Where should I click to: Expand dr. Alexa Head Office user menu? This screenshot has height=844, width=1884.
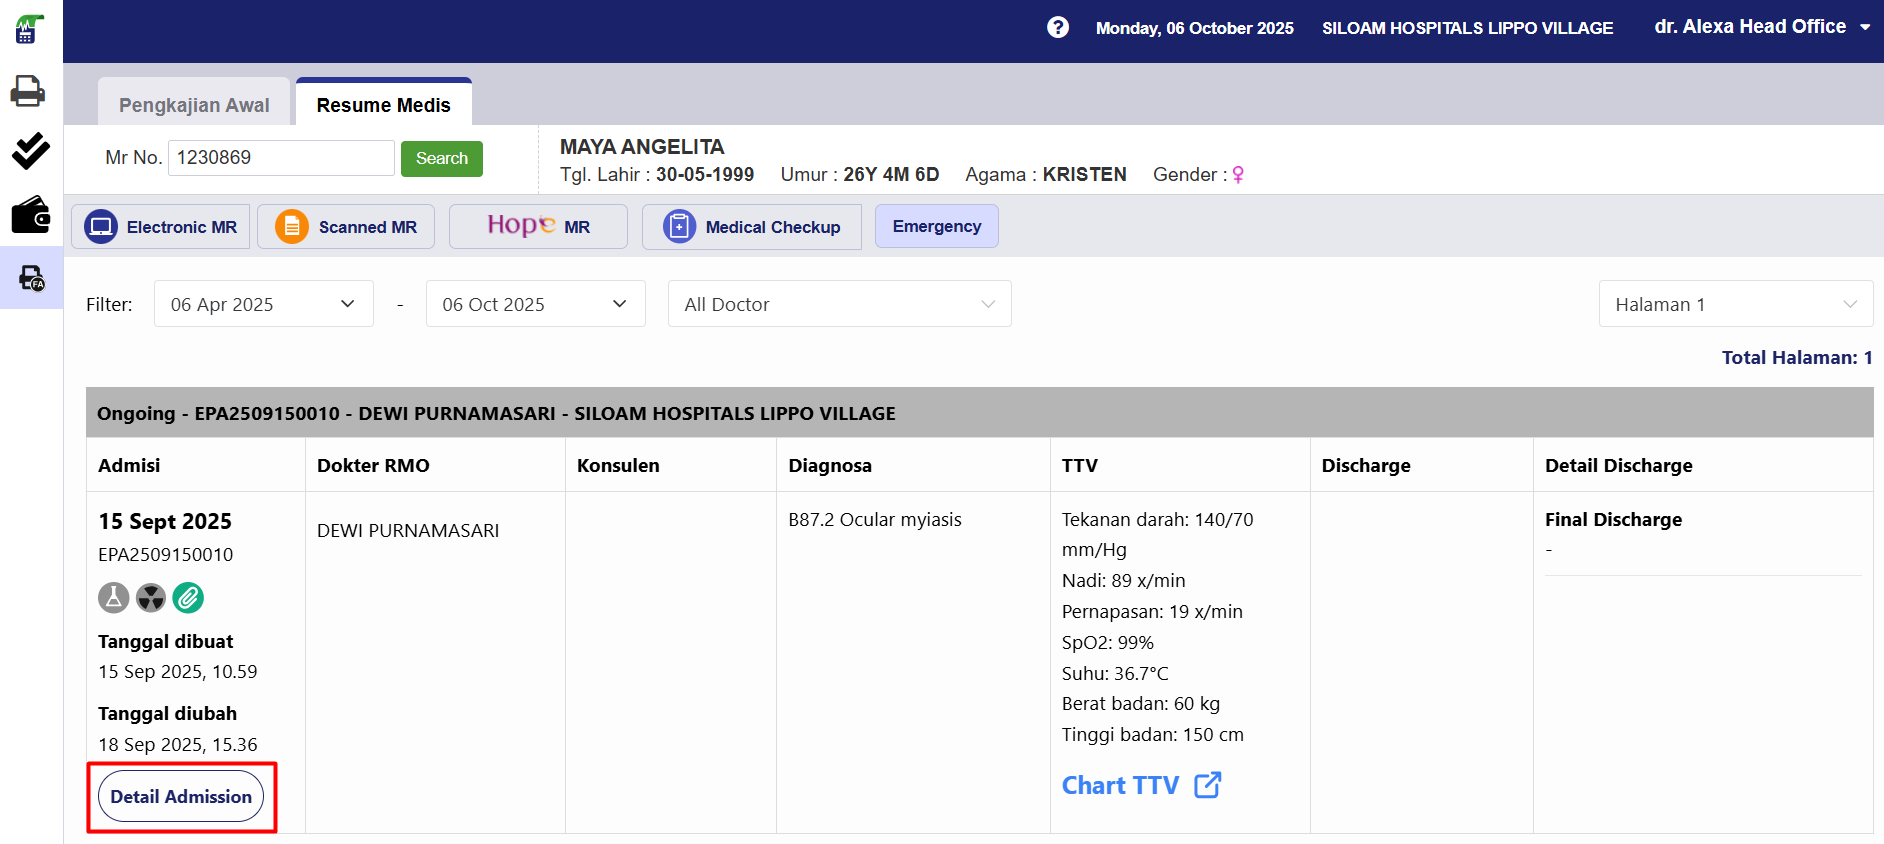(x=1762, y=27)
